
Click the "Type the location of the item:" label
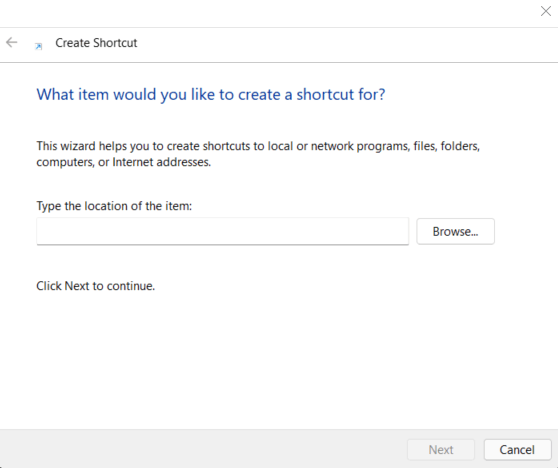click(114, 206)
